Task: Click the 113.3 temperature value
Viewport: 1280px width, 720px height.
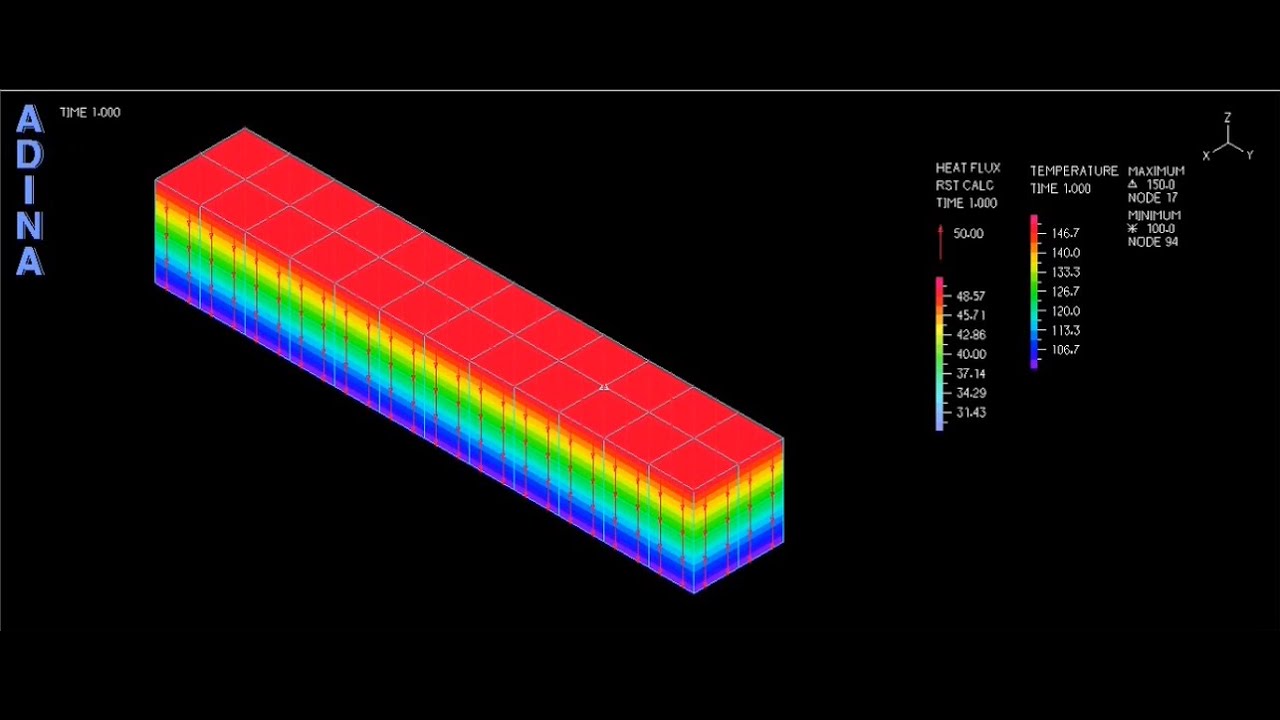Action: coord(1065,330)
